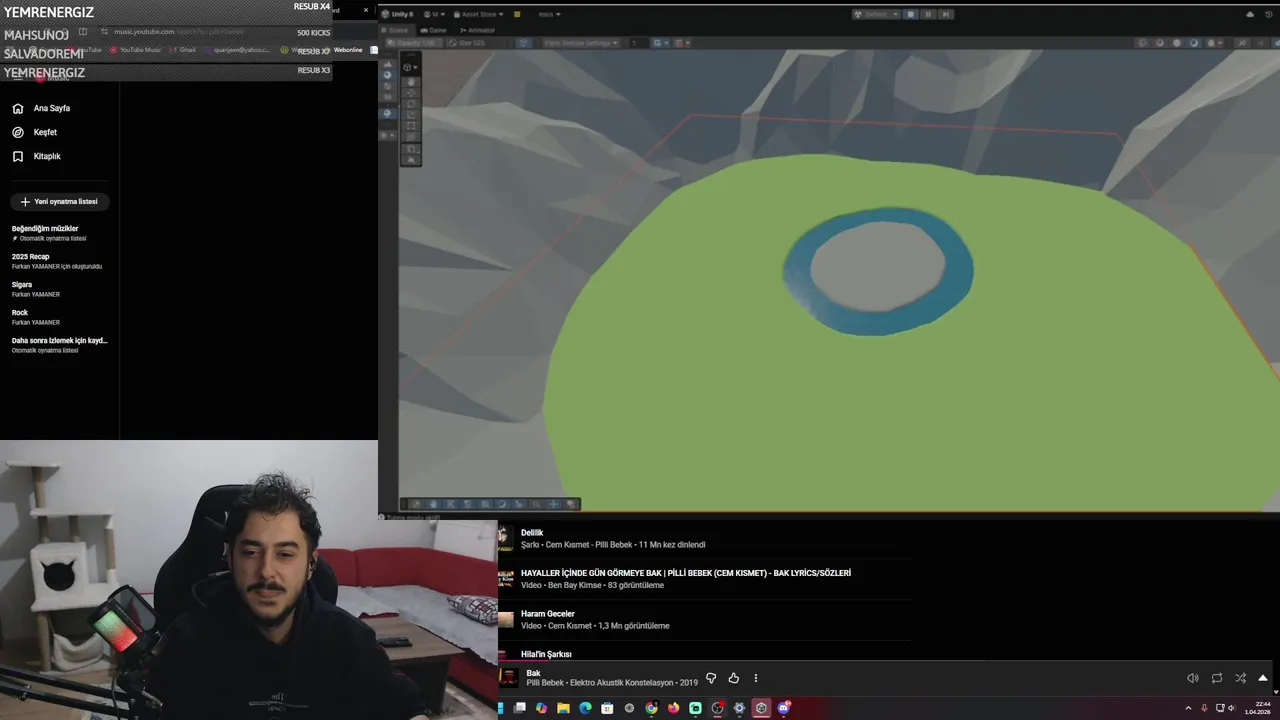1280x720 pixels.
Task: Open Discord from the taskbar
Action: [784, 708]
